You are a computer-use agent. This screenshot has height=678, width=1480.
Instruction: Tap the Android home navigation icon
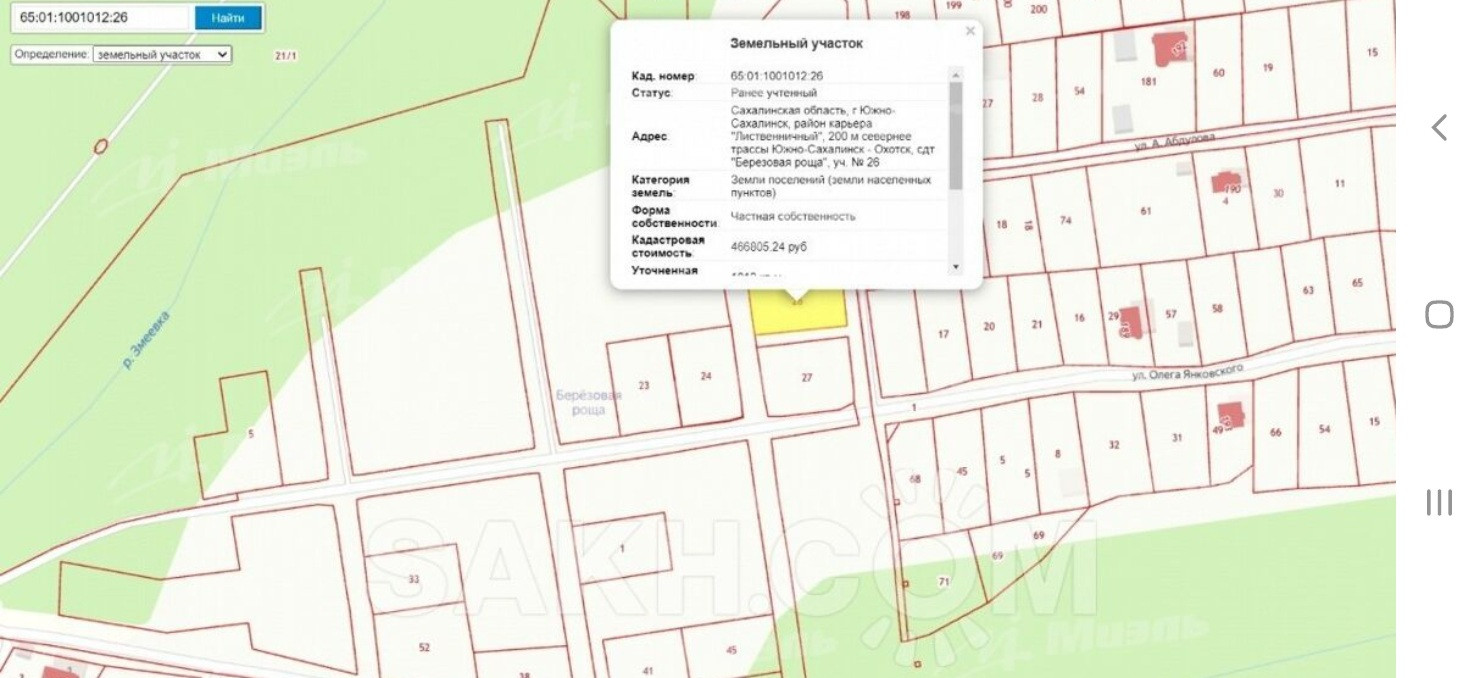1439,315
